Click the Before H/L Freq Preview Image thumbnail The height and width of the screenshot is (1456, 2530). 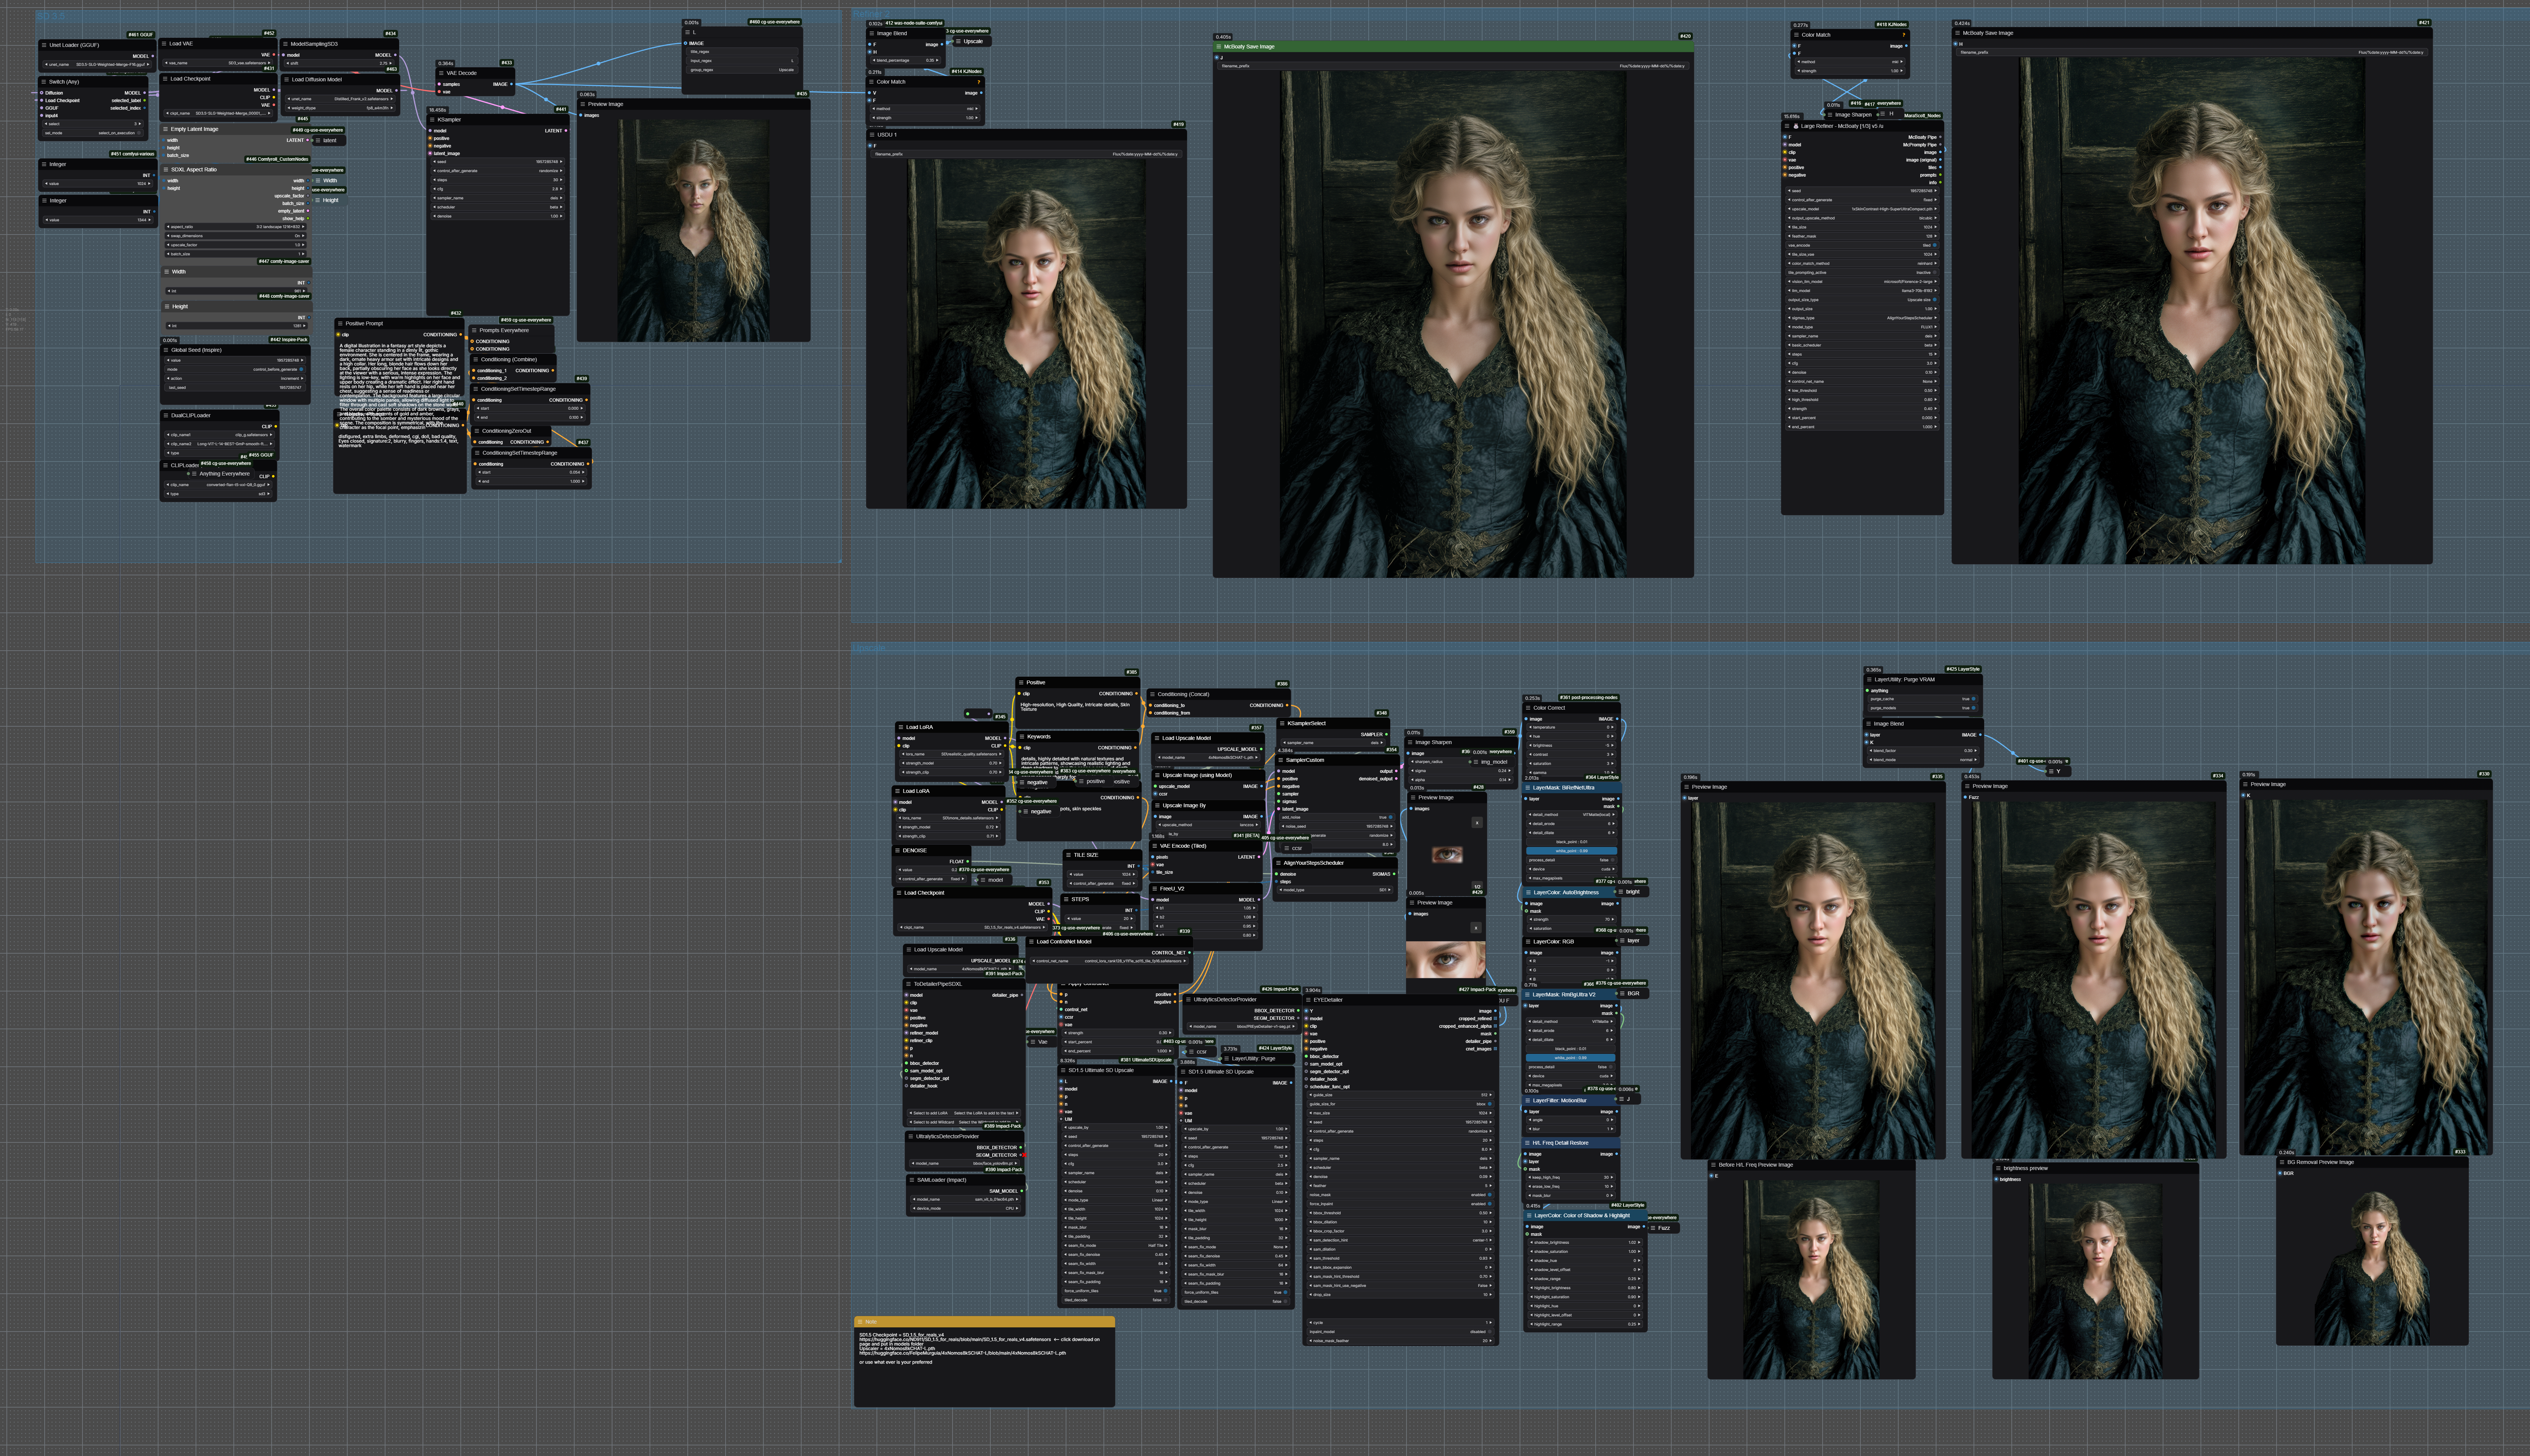pyautogui.click(x=1811, y=1279)
